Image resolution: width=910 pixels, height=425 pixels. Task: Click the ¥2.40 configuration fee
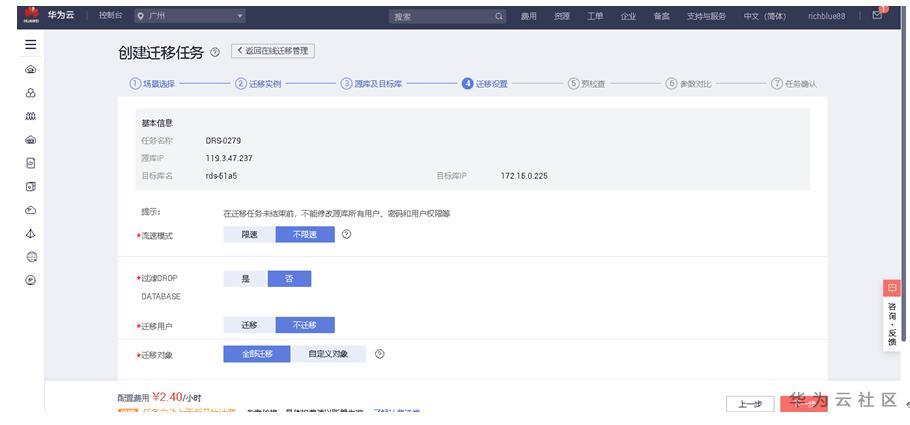click(168, 397)
